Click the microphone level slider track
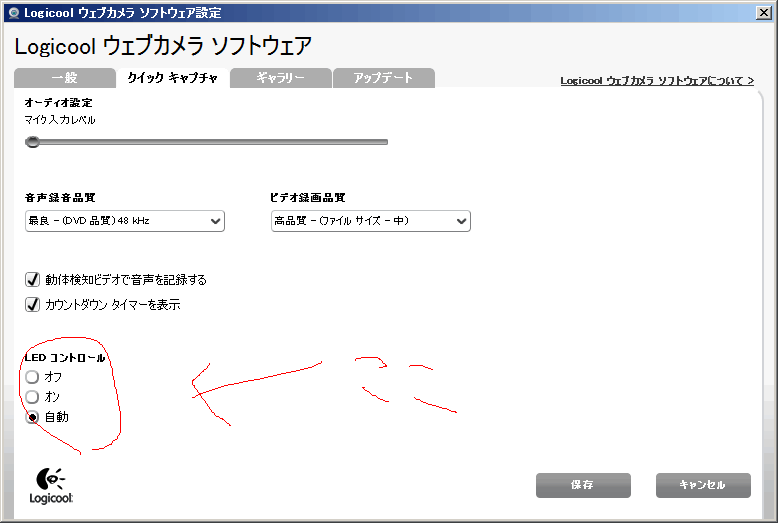Screen dimensions: 778x523 pyautogui.click(x=206, y=142)
